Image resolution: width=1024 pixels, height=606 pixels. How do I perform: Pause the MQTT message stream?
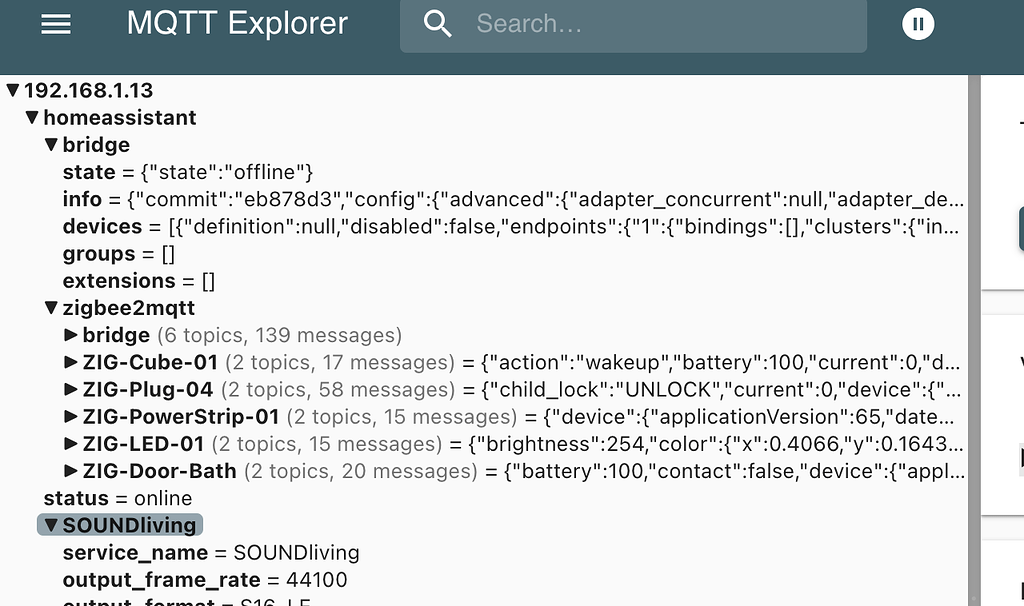(917, 23)
